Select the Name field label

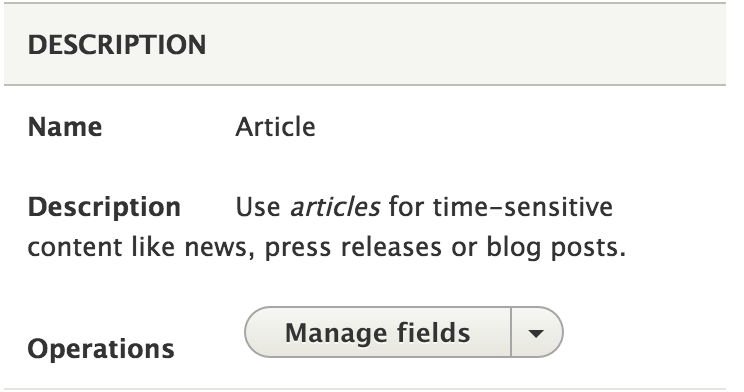coord(65,127)
